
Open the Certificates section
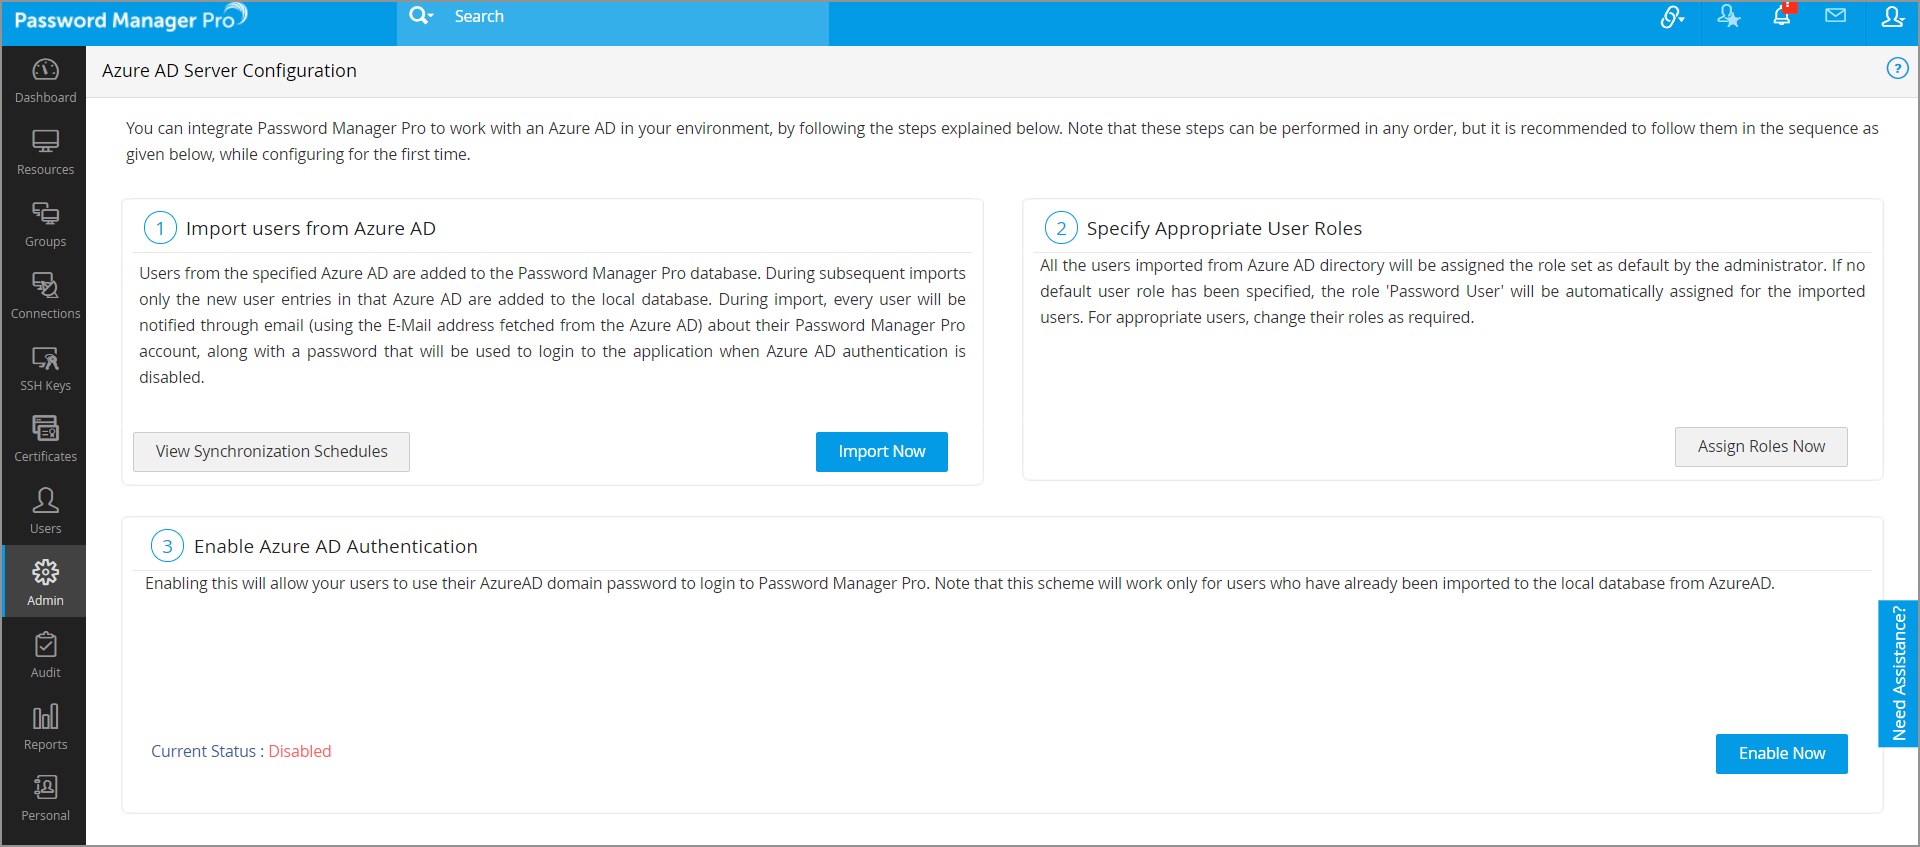tap(45, 440)
